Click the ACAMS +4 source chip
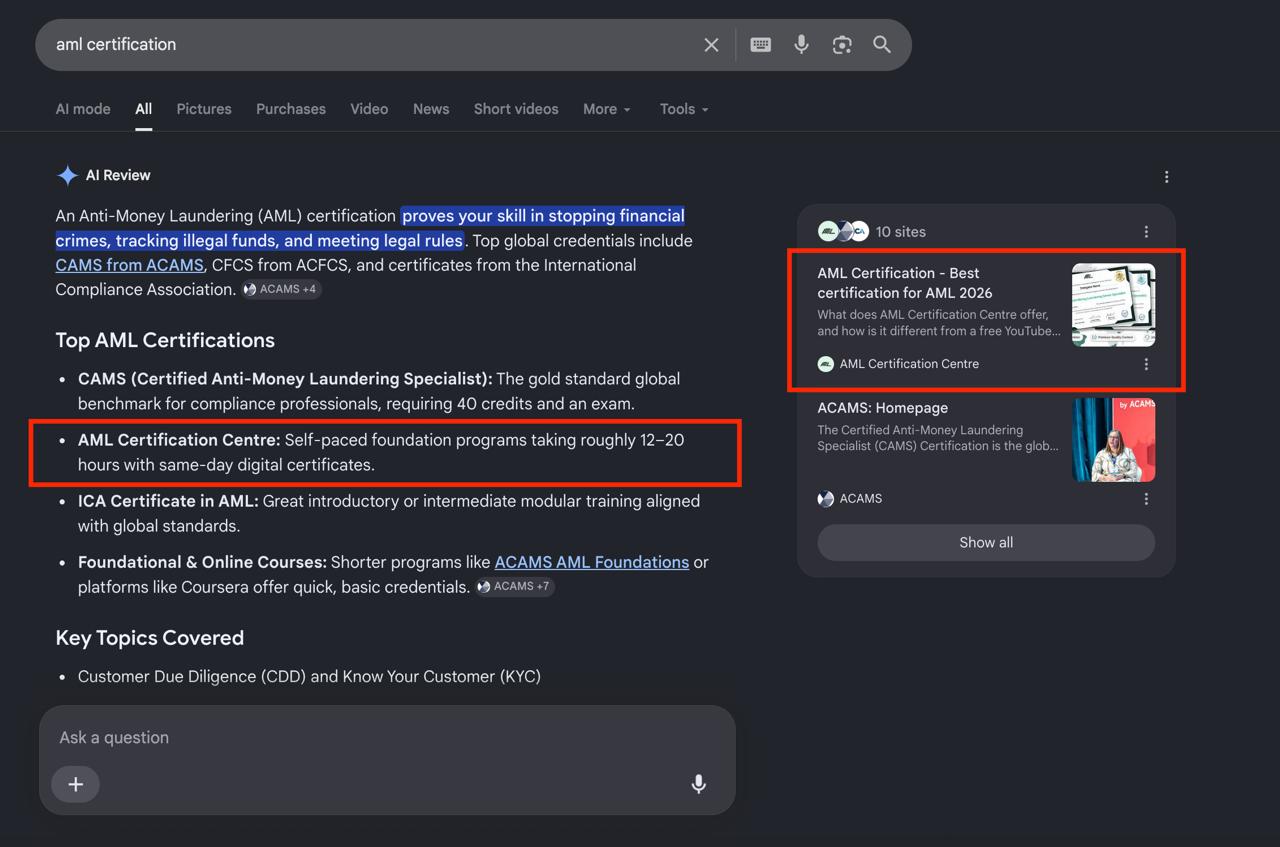Image resolution: width=1280 pixels, height=847 pixels. point(281,289)
